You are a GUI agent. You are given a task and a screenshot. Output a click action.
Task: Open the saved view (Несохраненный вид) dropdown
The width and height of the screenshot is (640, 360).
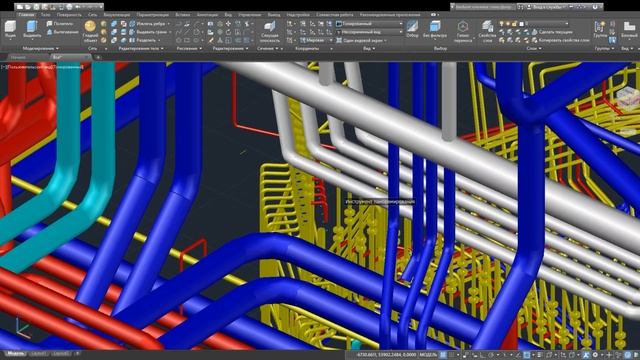[x=369, y=32]
